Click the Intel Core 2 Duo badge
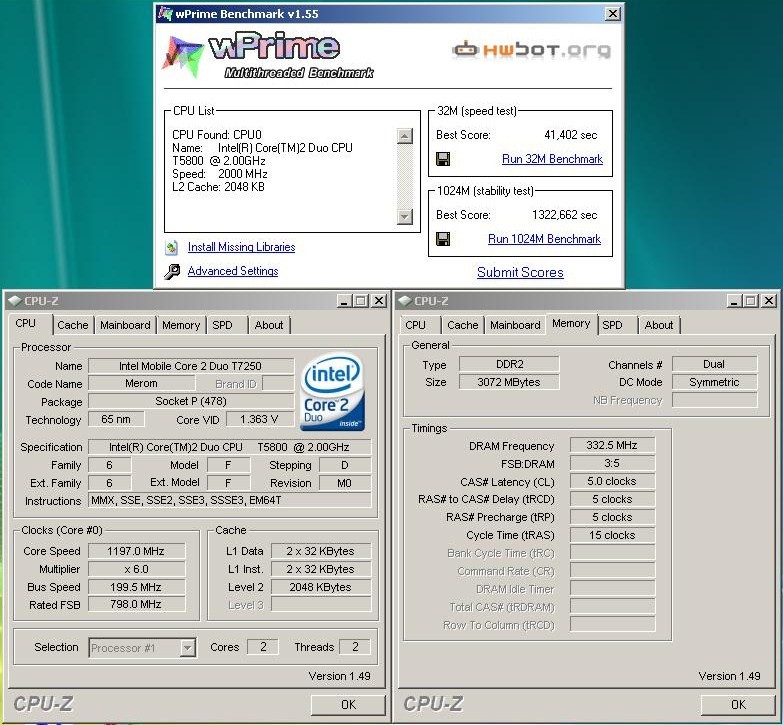Viewport: 783px width, 725px height. 332,393
